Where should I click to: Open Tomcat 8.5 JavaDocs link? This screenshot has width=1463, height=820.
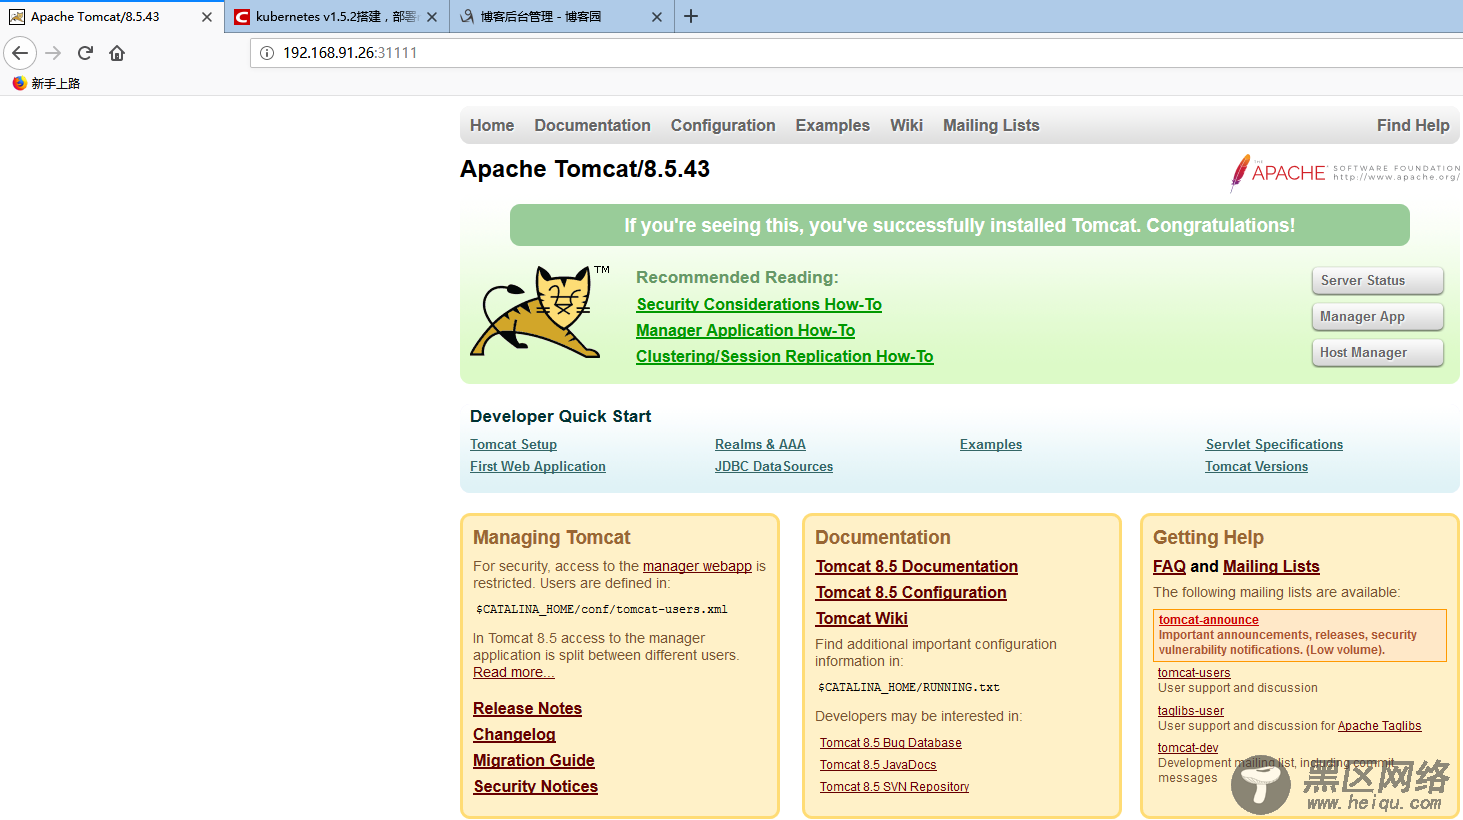(x=878, y=765)
